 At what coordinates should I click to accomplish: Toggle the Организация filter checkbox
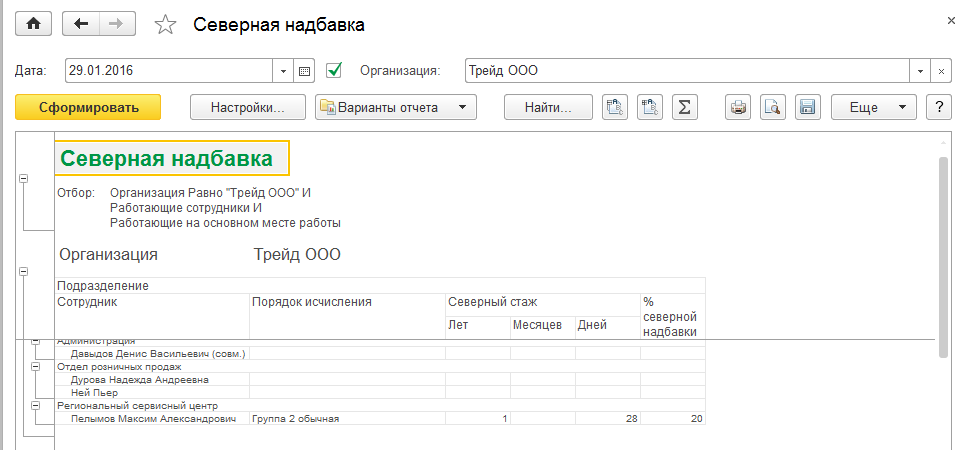(x=334, y=70)
